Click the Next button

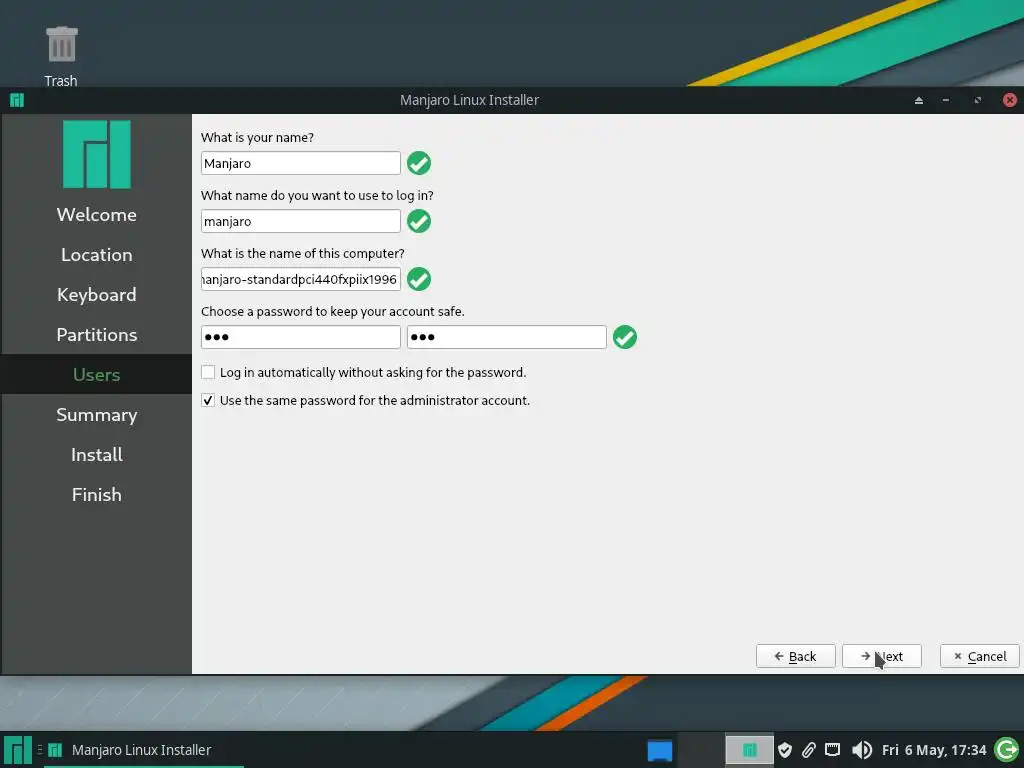882,656
